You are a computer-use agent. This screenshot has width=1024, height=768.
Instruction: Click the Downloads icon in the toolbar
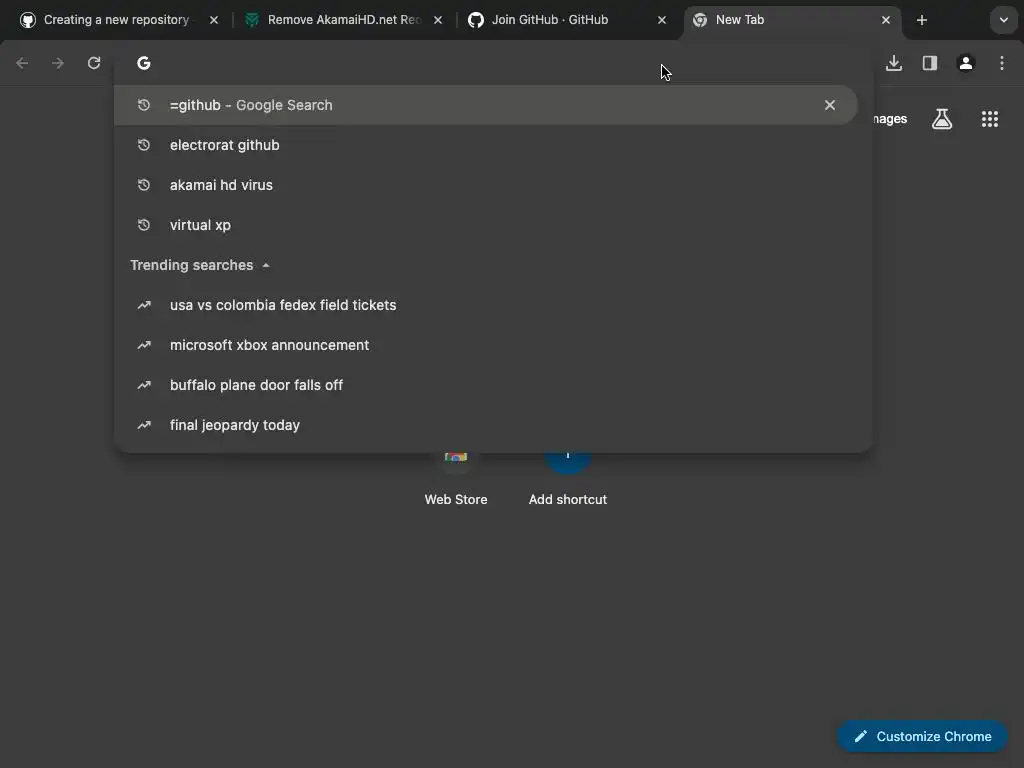[x=893, y=63]
